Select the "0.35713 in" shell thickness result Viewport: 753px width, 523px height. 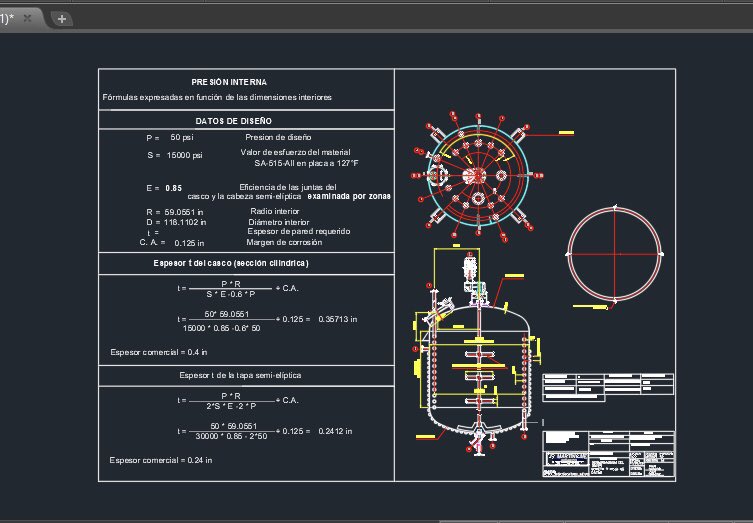[338, 319]
